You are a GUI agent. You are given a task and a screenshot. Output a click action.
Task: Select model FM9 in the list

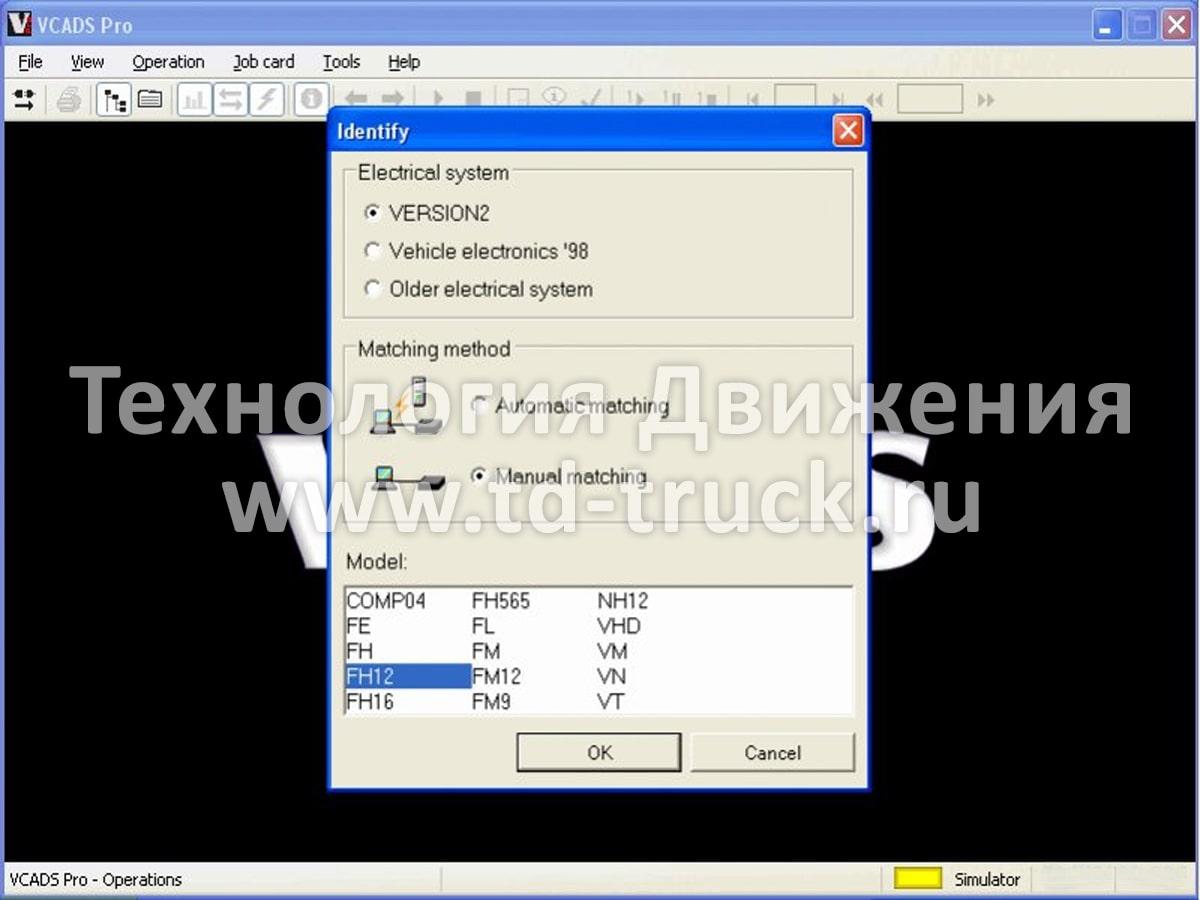pyautogui.click(x=491, y=702)
